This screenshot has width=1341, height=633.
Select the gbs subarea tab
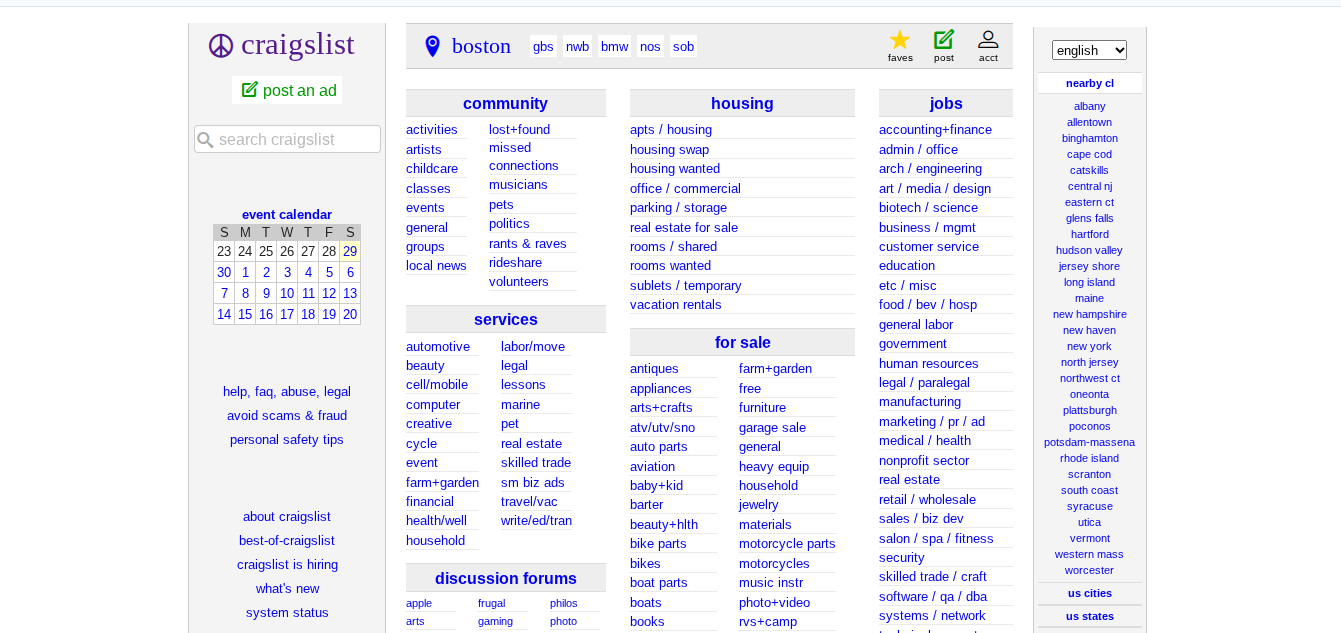point(543,46)
